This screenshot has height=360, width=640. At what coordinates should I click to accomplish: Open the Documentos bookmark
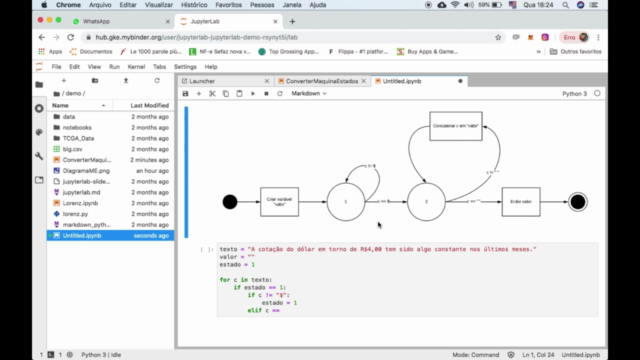(x=91, y=51)
